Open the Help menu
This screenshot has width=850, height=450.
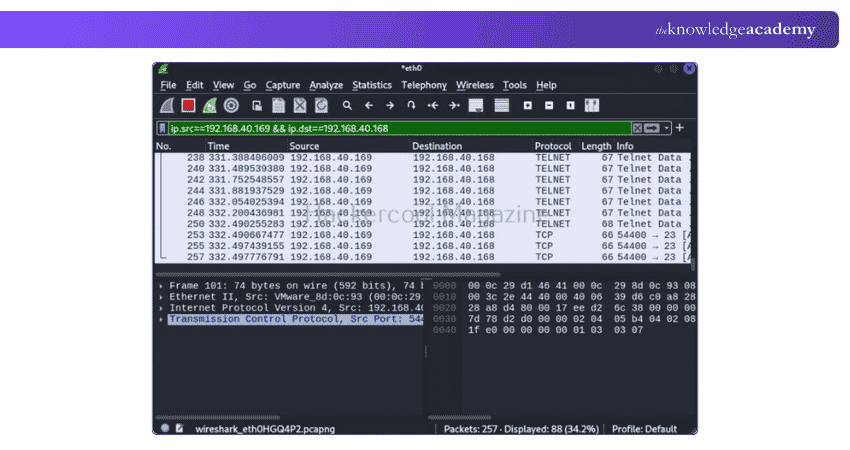tap(546, 85)
